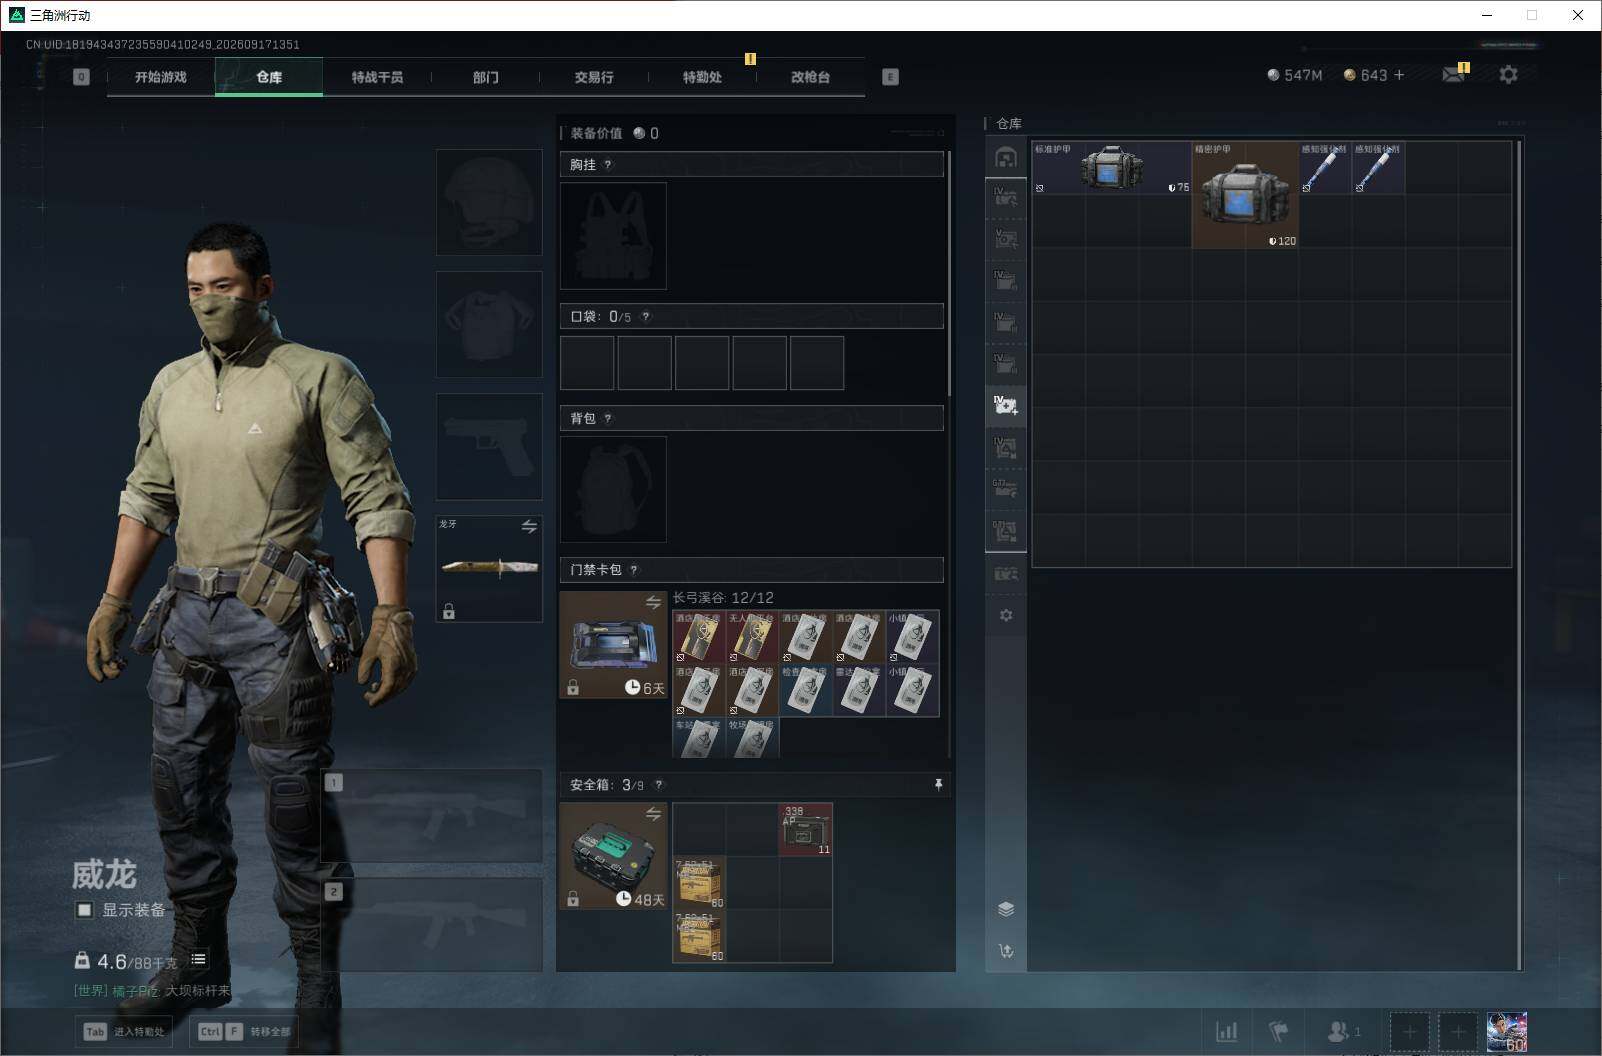
Task: Open the 开始游戏 tab
Action: tap(161, 77)
